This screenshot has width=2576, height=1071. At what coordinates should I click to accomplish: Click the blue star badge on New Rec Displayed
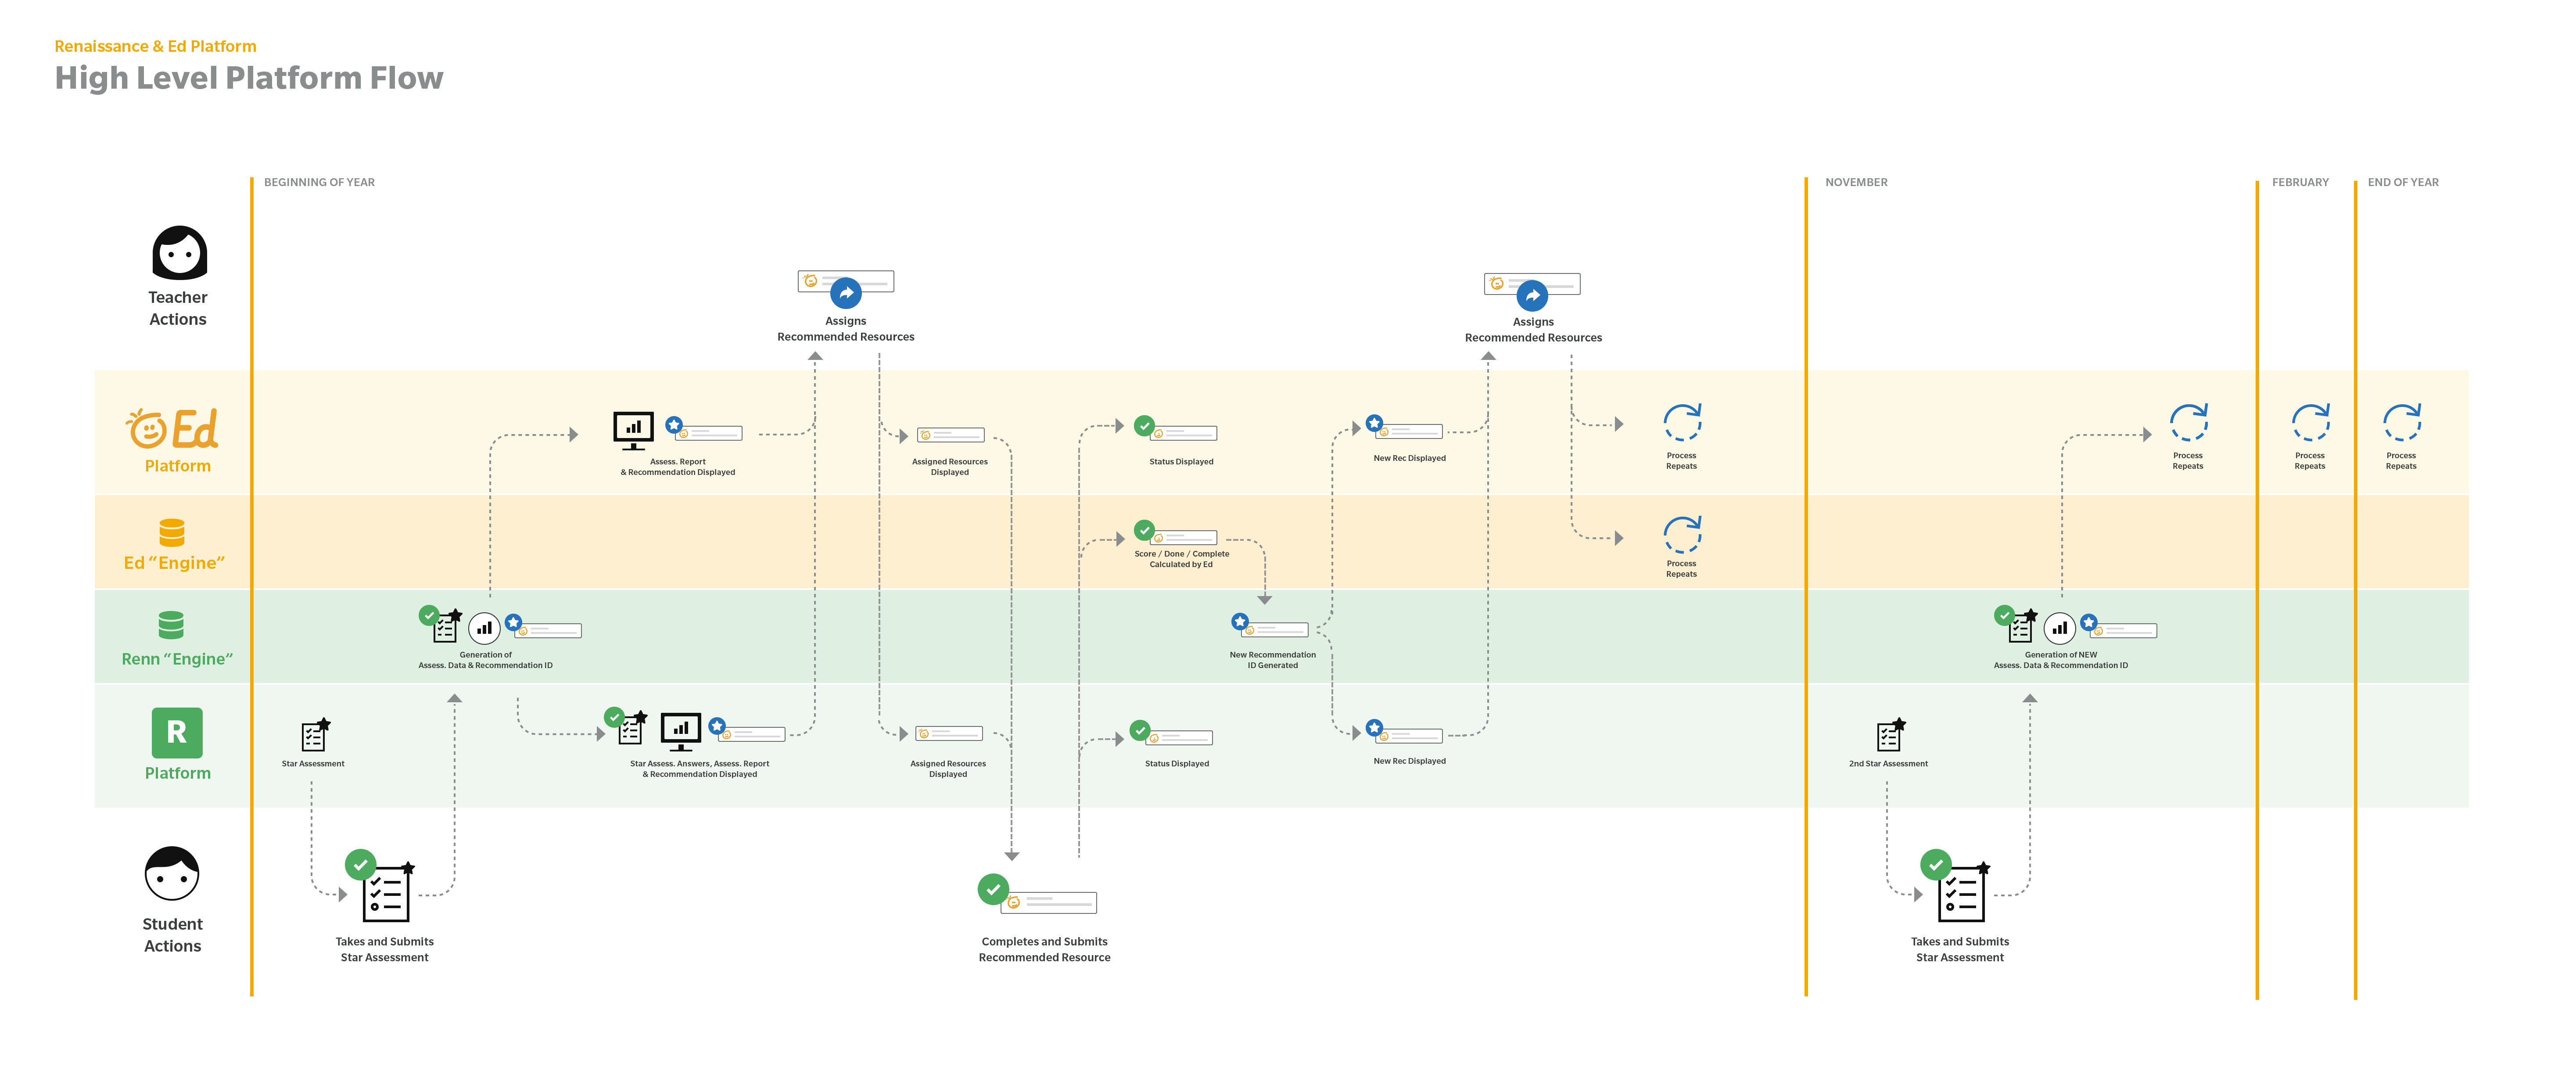(1374, 424)
